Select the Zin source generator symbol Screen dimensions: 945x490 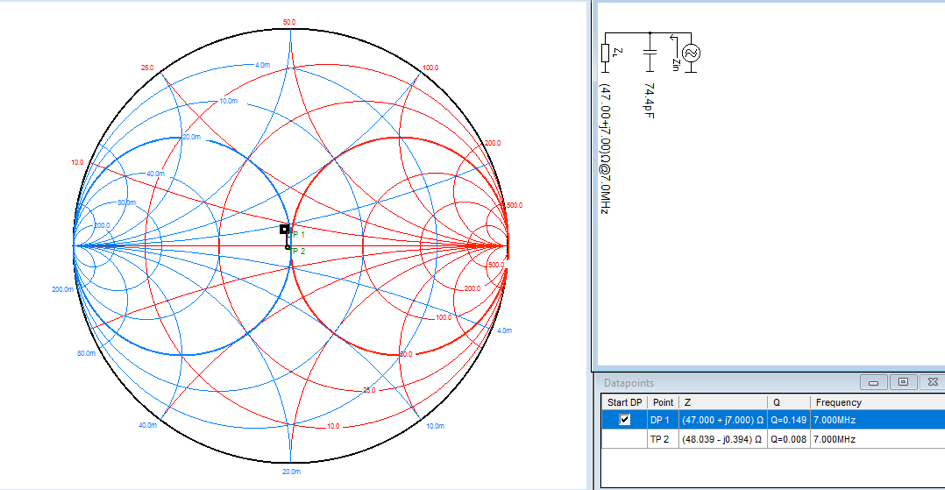(x=691, y=53)
